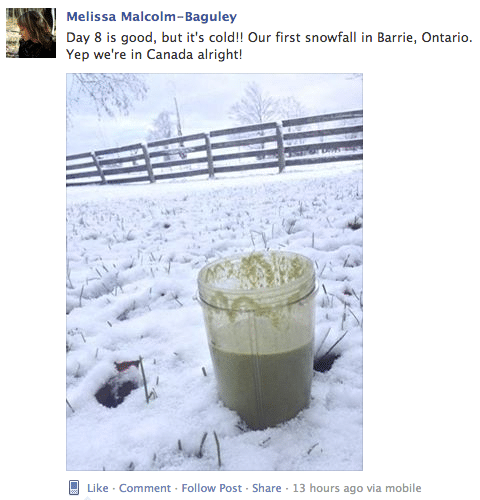
Task: Click 'Yep we're in Canada alright!' line
Action: (x=154, y=54)
